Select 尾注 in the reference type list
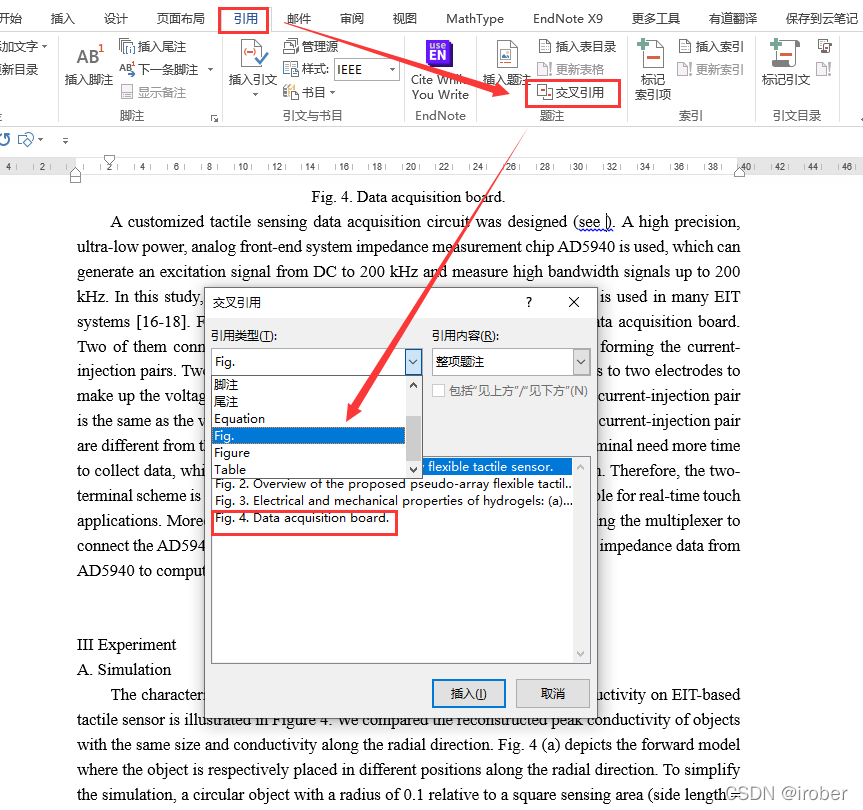Image resolution: width=863 pixels, height=810 pixels. pyautogui.click(x=308, y=402)
